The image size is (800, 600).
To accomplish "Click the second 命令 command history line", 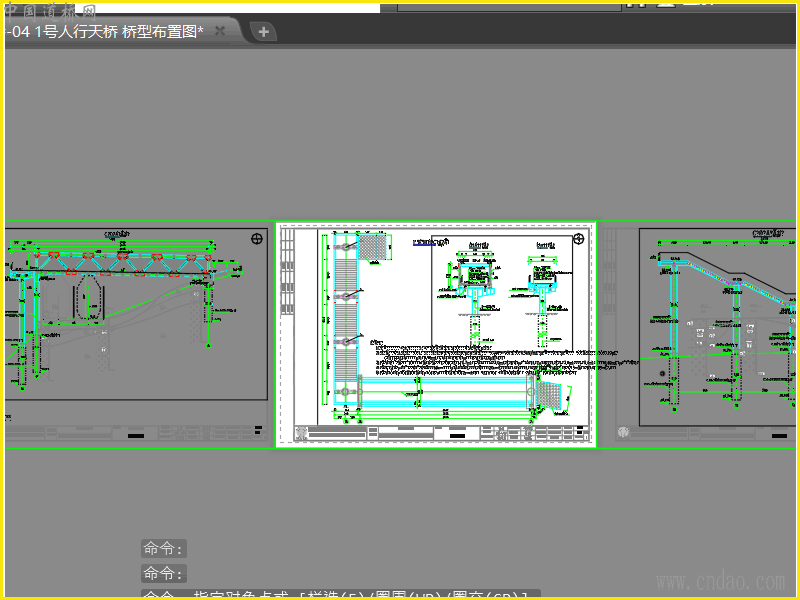I will 163,573.
